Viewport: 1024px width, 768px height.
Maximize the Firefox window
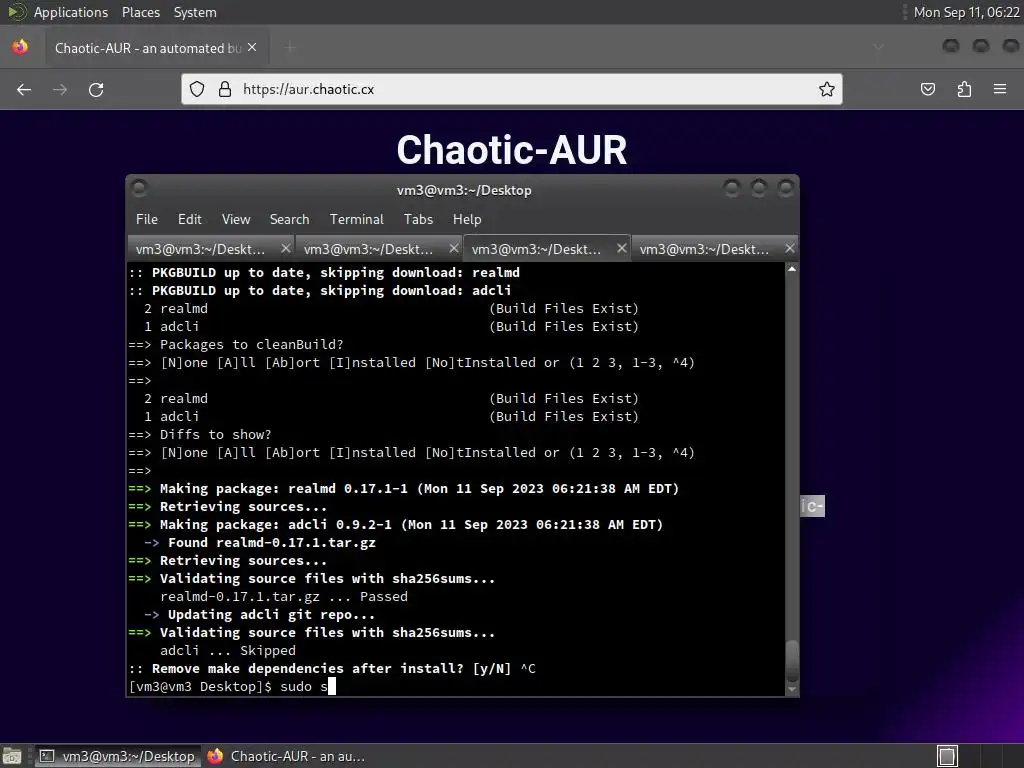pyautogui.click(x=981, y=46)
